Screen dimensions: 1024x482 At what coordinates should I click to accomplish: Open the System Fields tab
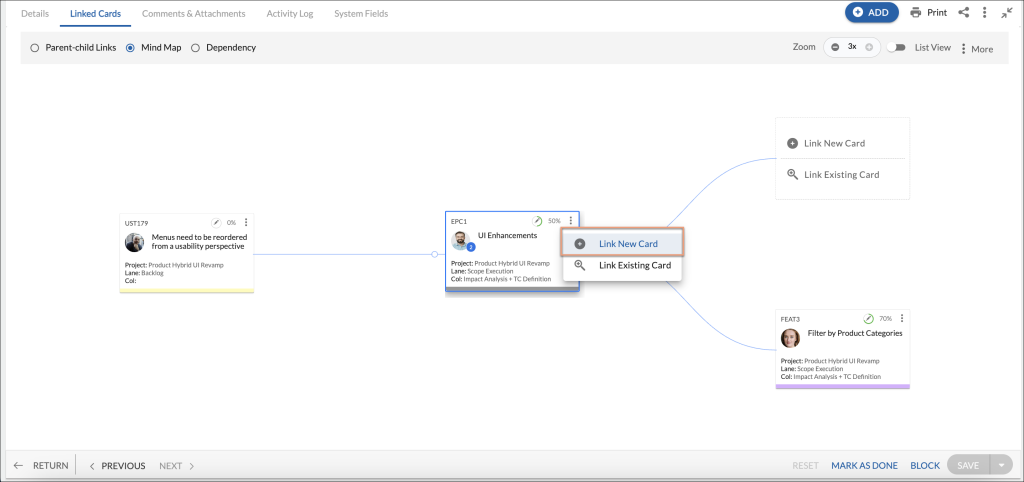click(361, 13)
